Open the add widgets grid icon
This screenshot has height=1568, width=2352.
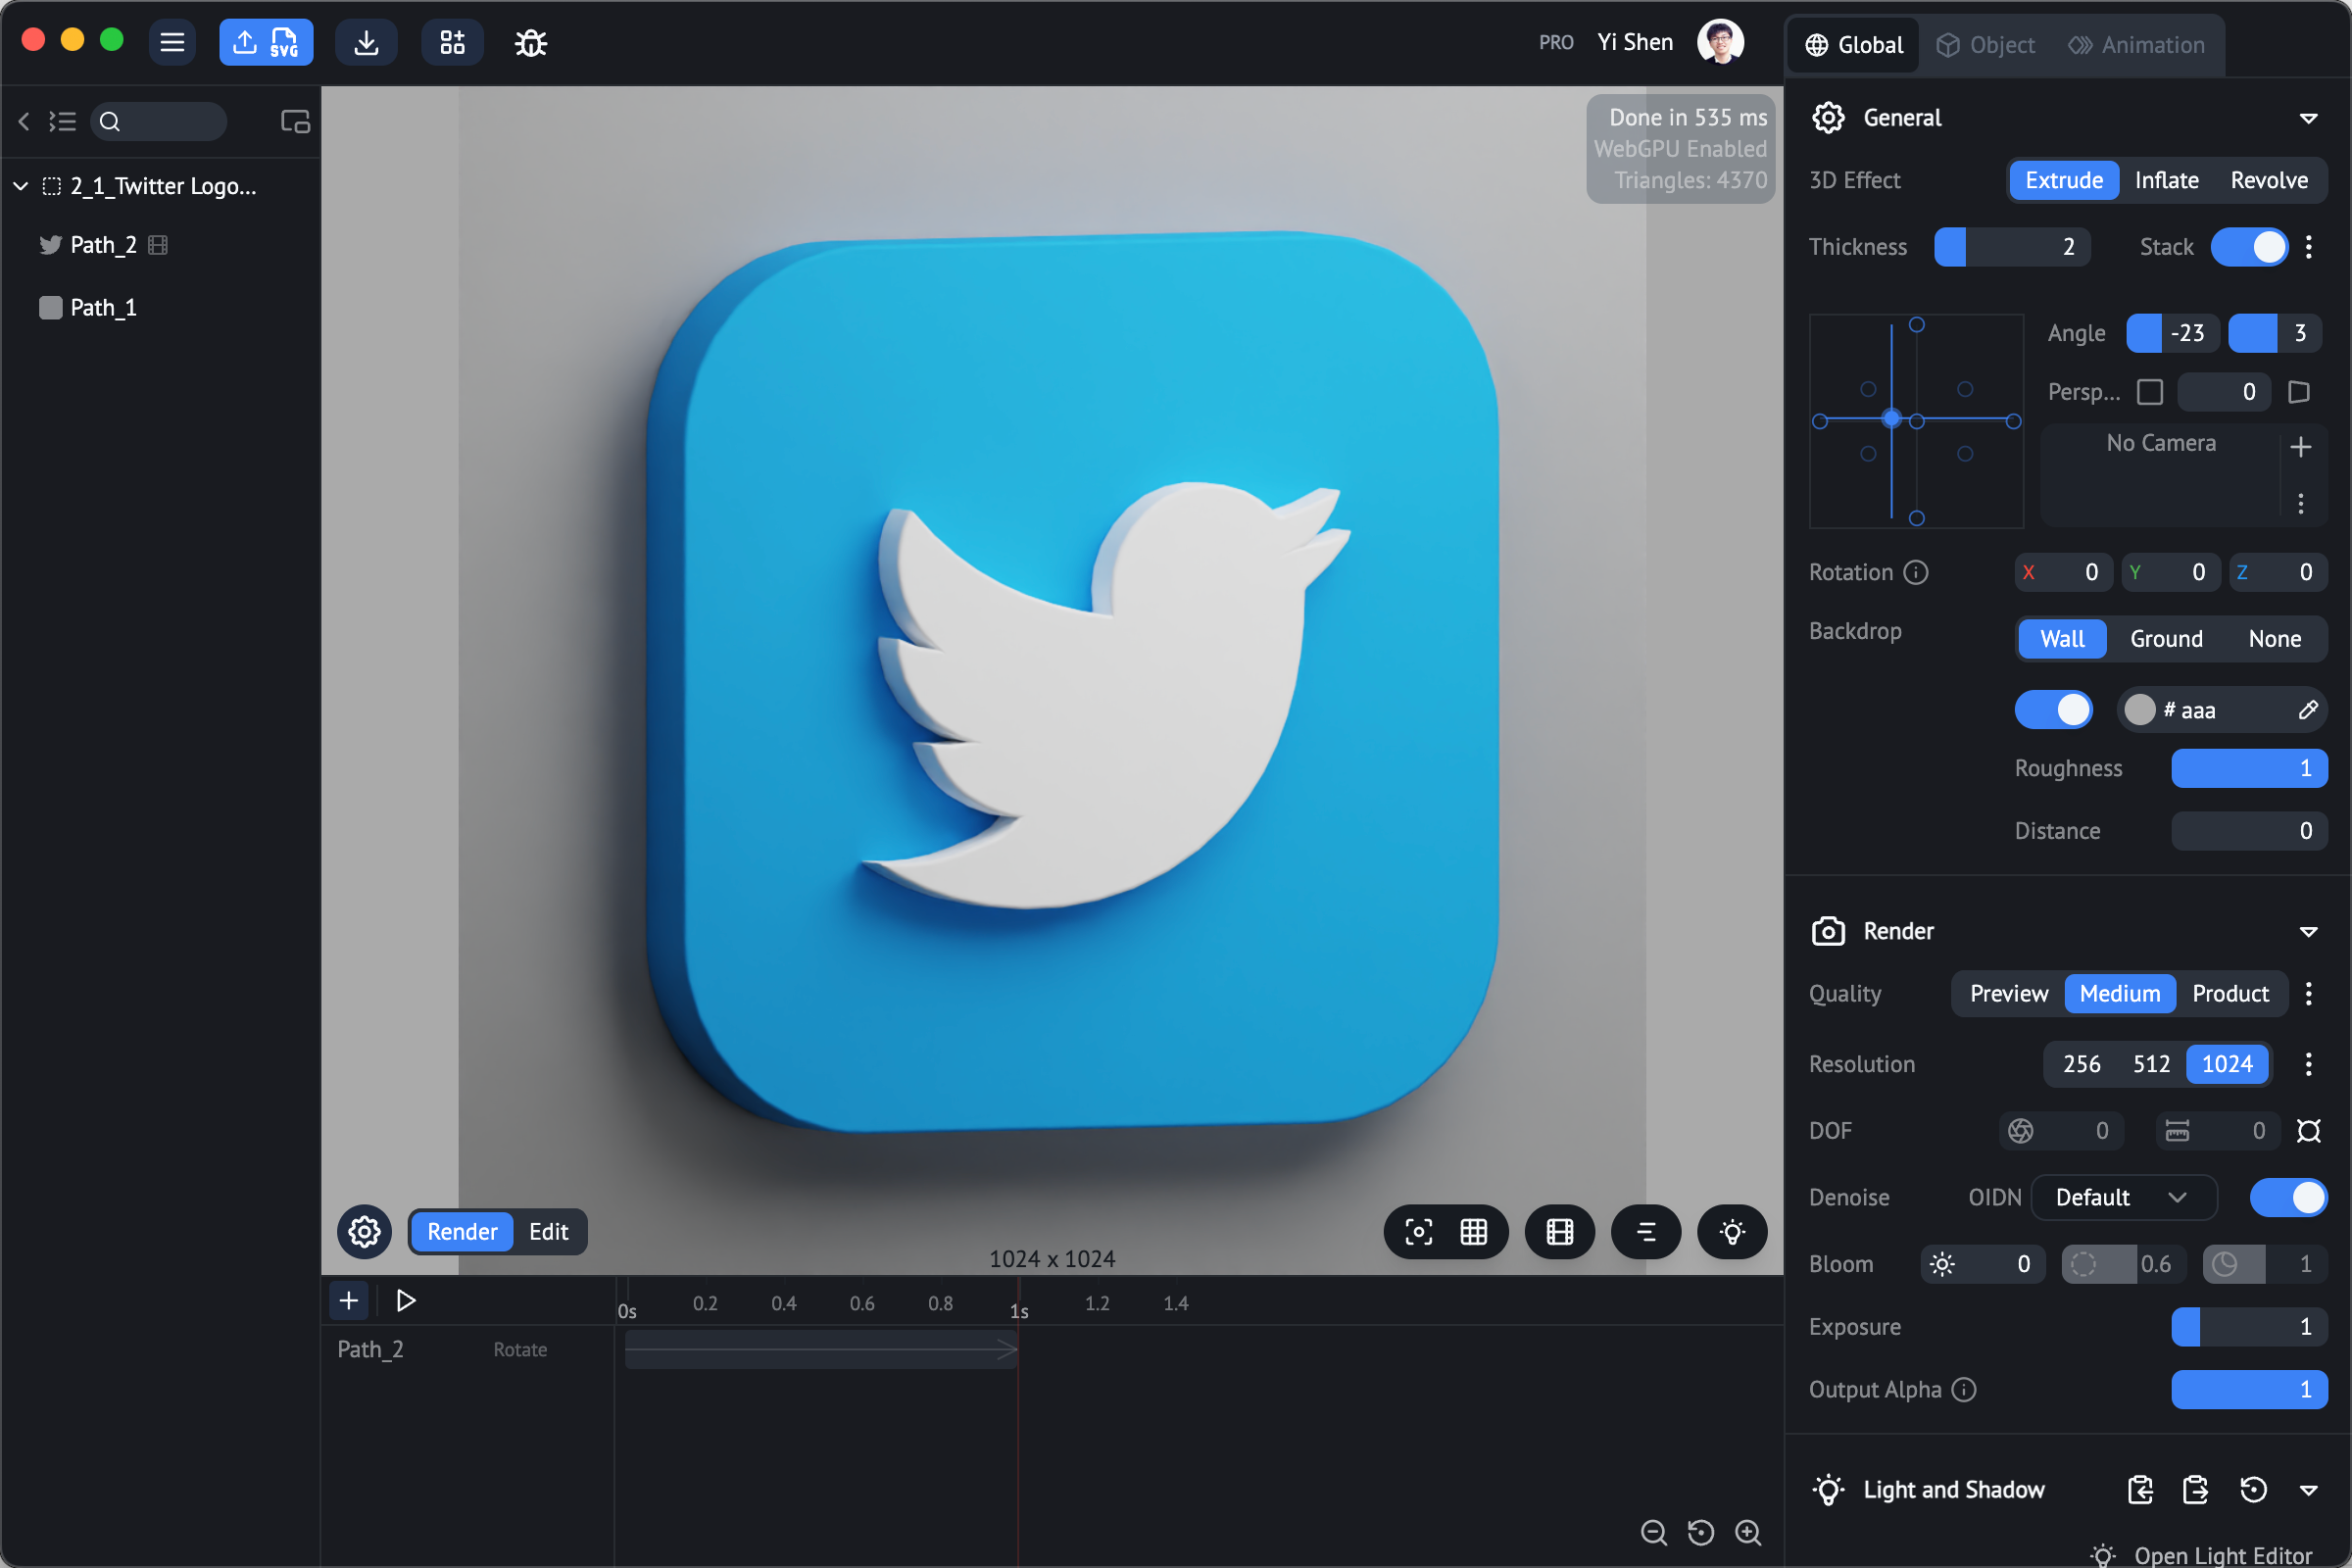tap(452, 42)
